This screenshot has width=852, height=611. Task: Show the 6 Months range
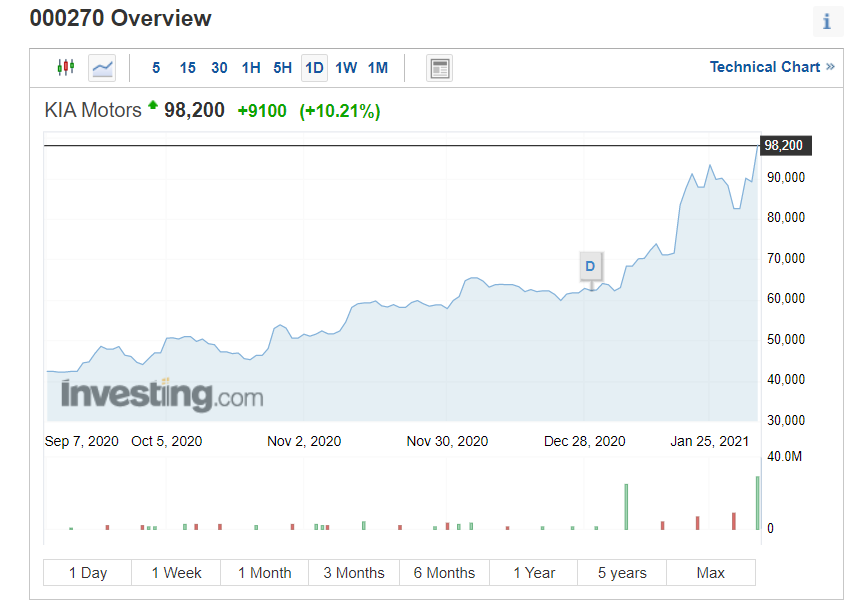click(444, 572)
